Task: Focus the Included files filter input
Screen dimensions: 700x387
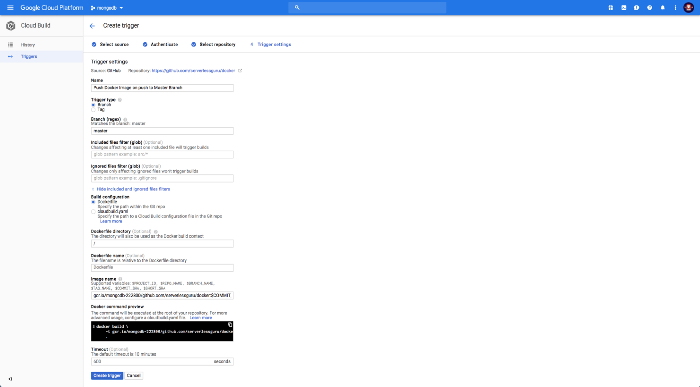Action: coord(162,154)
